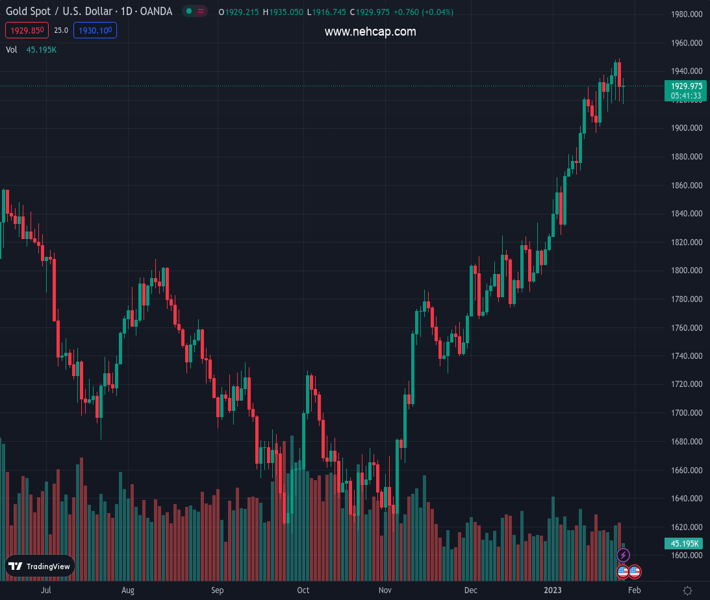Click the www.nehcap.com watermark text
Screen dimensions: 710x600
pyautogui.click(x=370, y=32)
